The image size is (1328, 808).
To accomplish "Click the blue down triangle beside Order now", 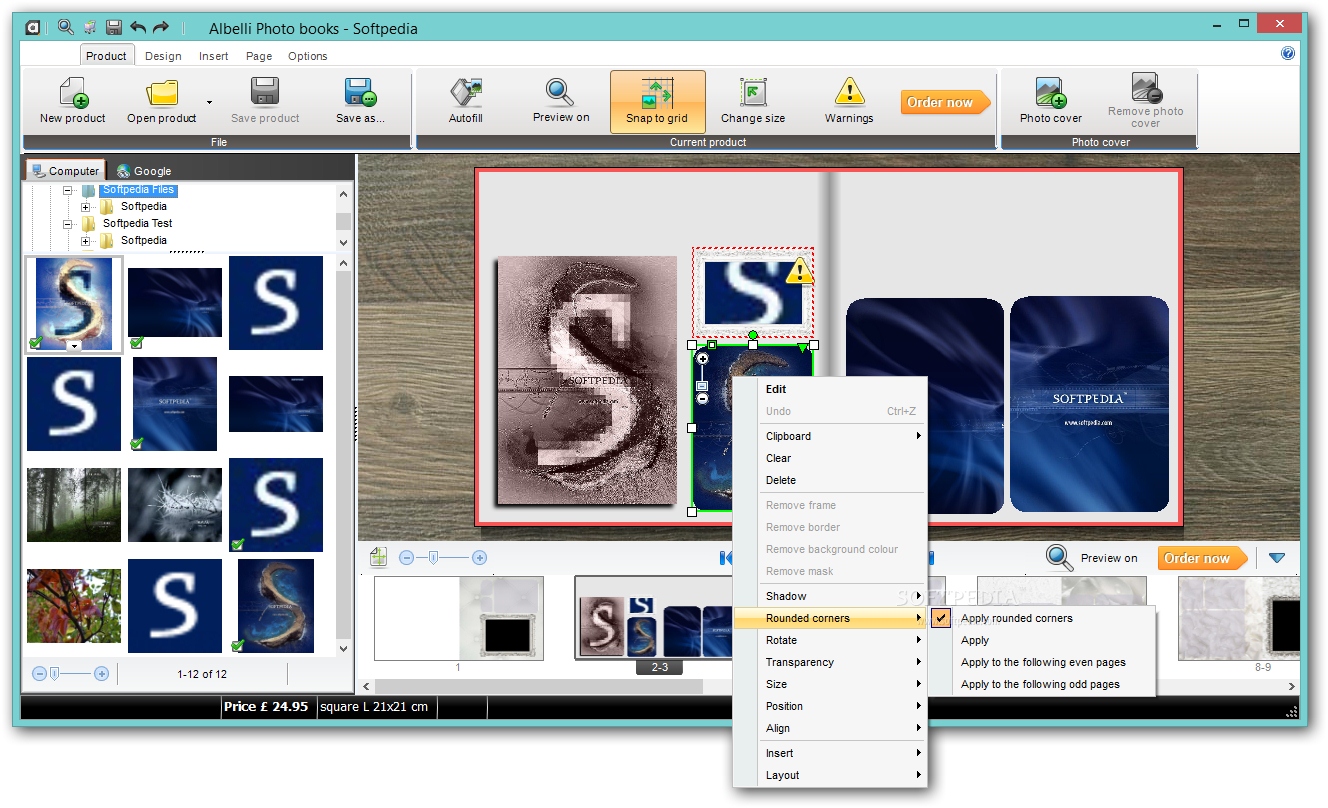I will (x=1276, y=558).
